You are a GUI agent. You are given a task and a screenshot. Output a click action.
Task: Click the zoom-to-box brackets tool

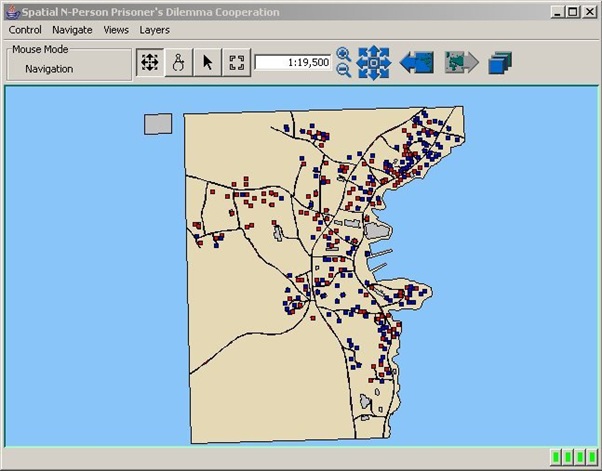tap(236, 62)
